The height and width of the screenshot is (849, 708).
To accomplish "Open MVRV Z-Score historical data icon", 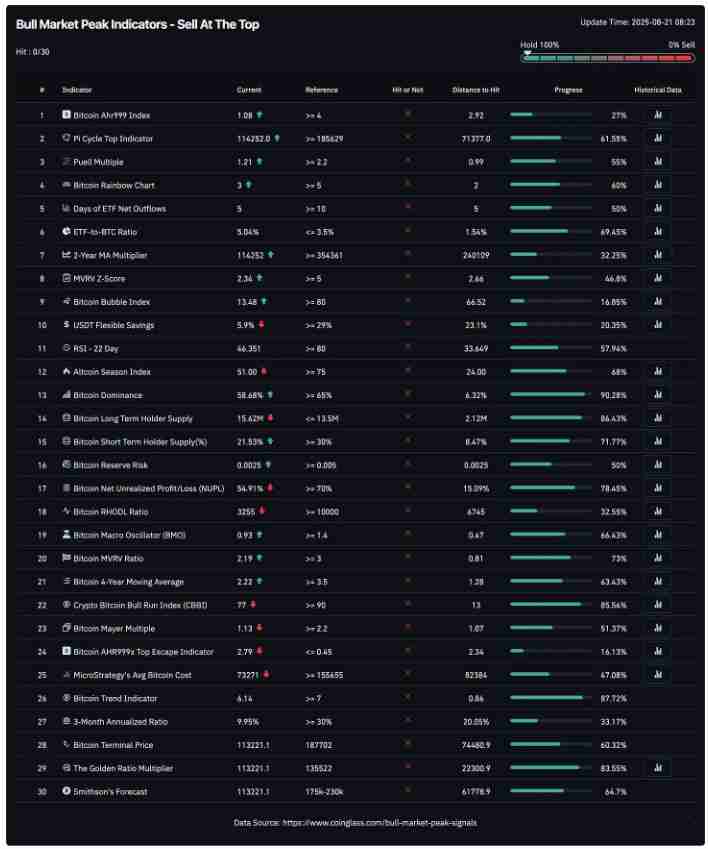I will point(657,278).
